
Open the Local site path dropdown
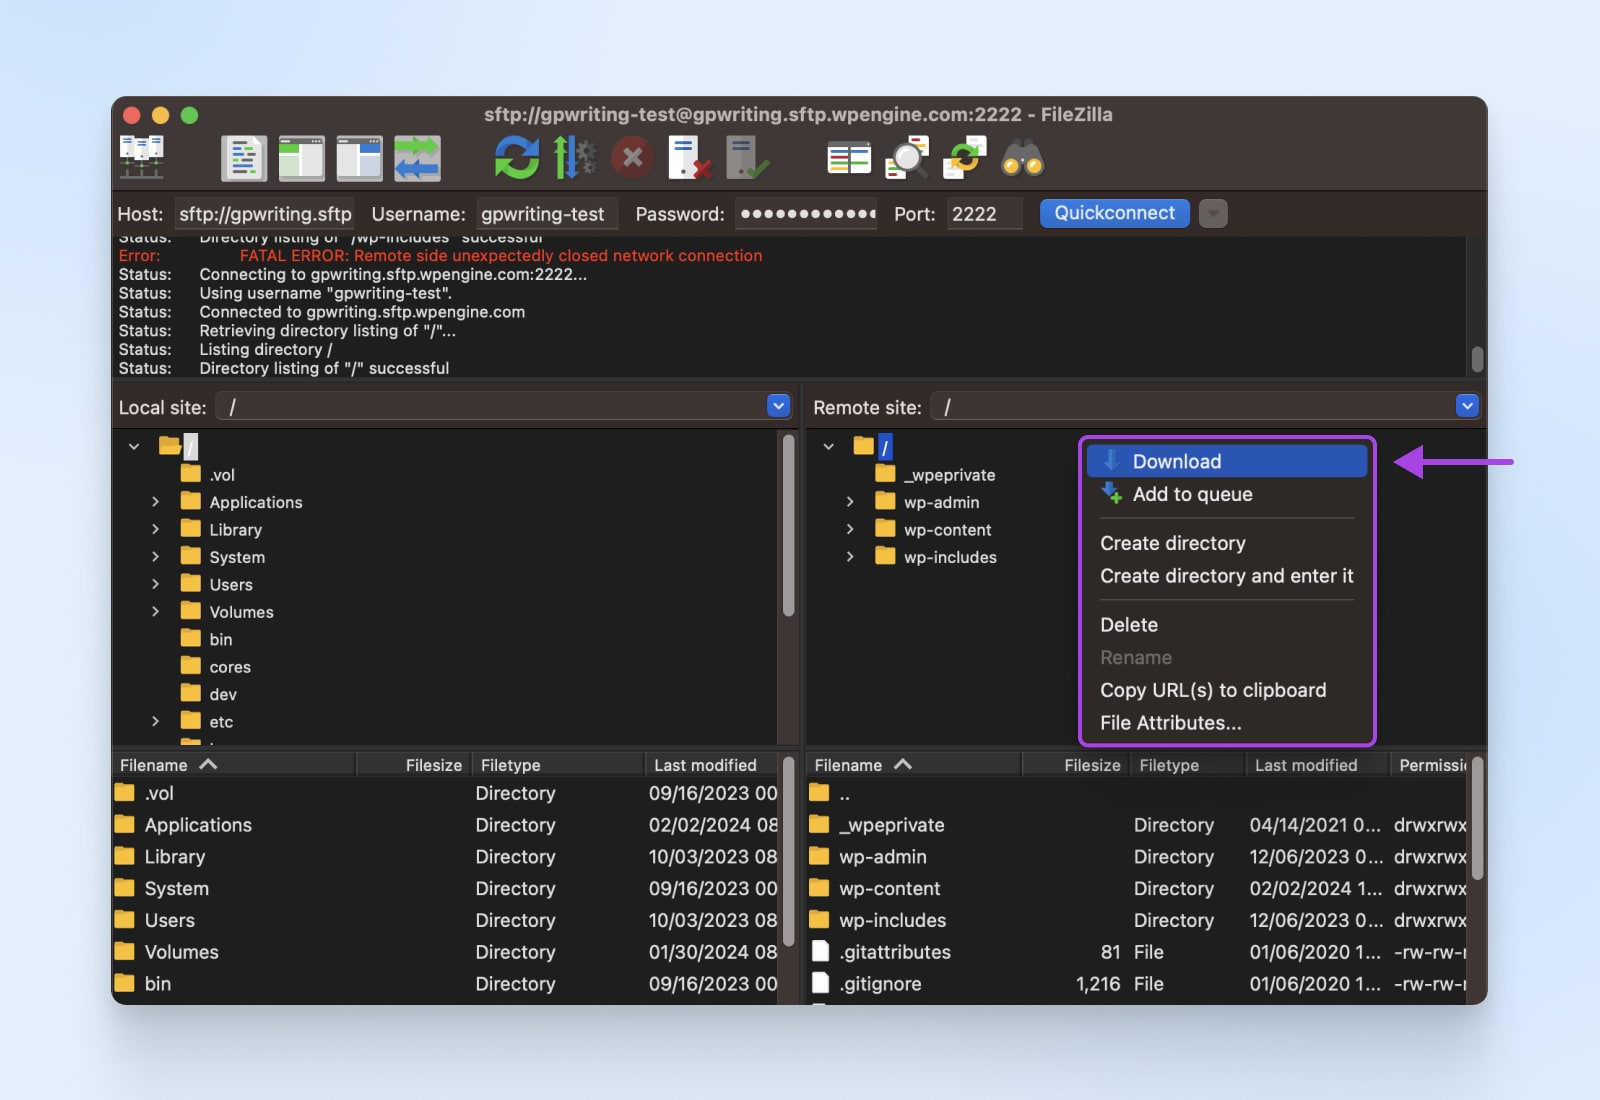click(777, 406)
